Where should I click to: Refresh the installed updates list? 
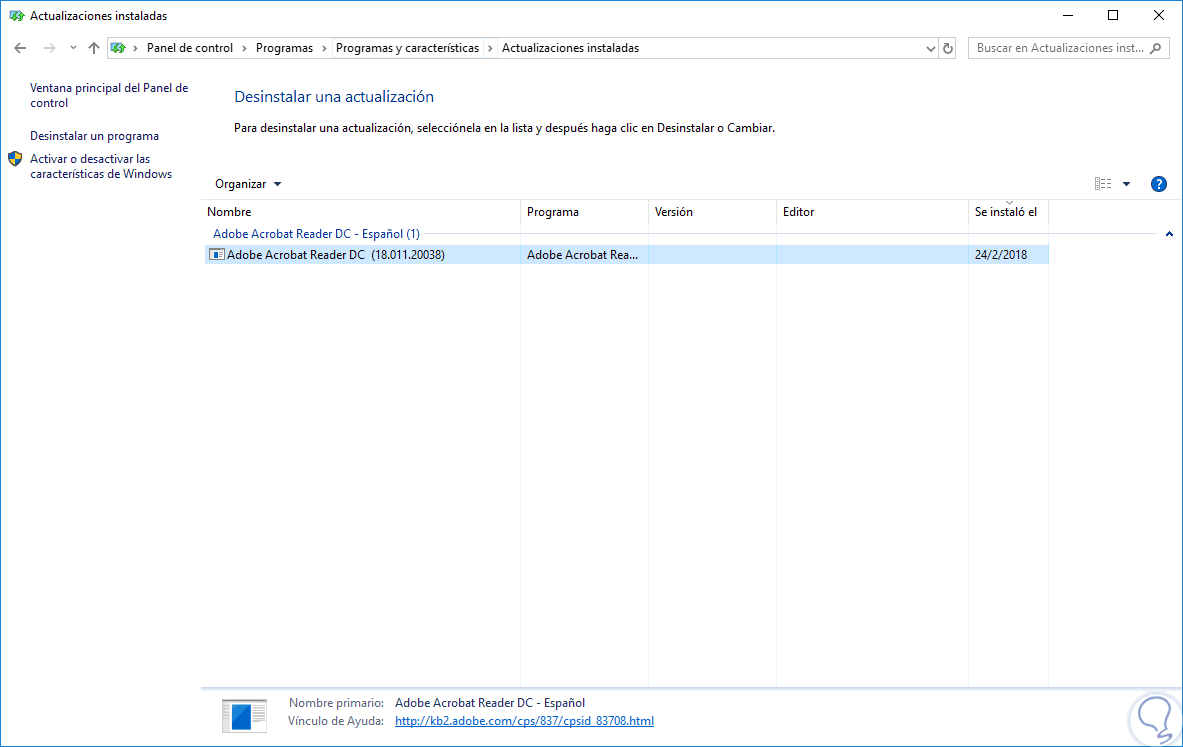click(947, 47)
